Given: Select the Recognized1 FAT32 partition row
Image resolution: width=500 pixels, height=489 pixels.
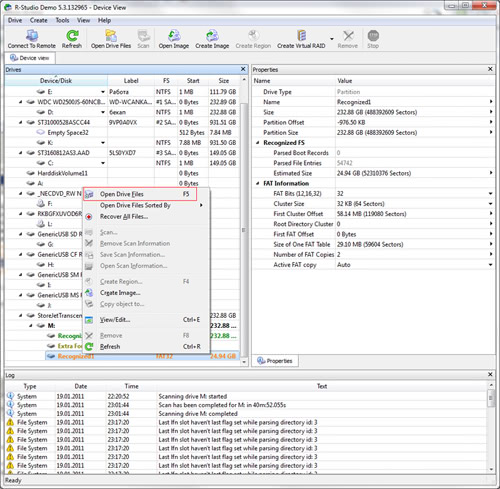Looking at the screenshot, I should click(x=142, y=356).
